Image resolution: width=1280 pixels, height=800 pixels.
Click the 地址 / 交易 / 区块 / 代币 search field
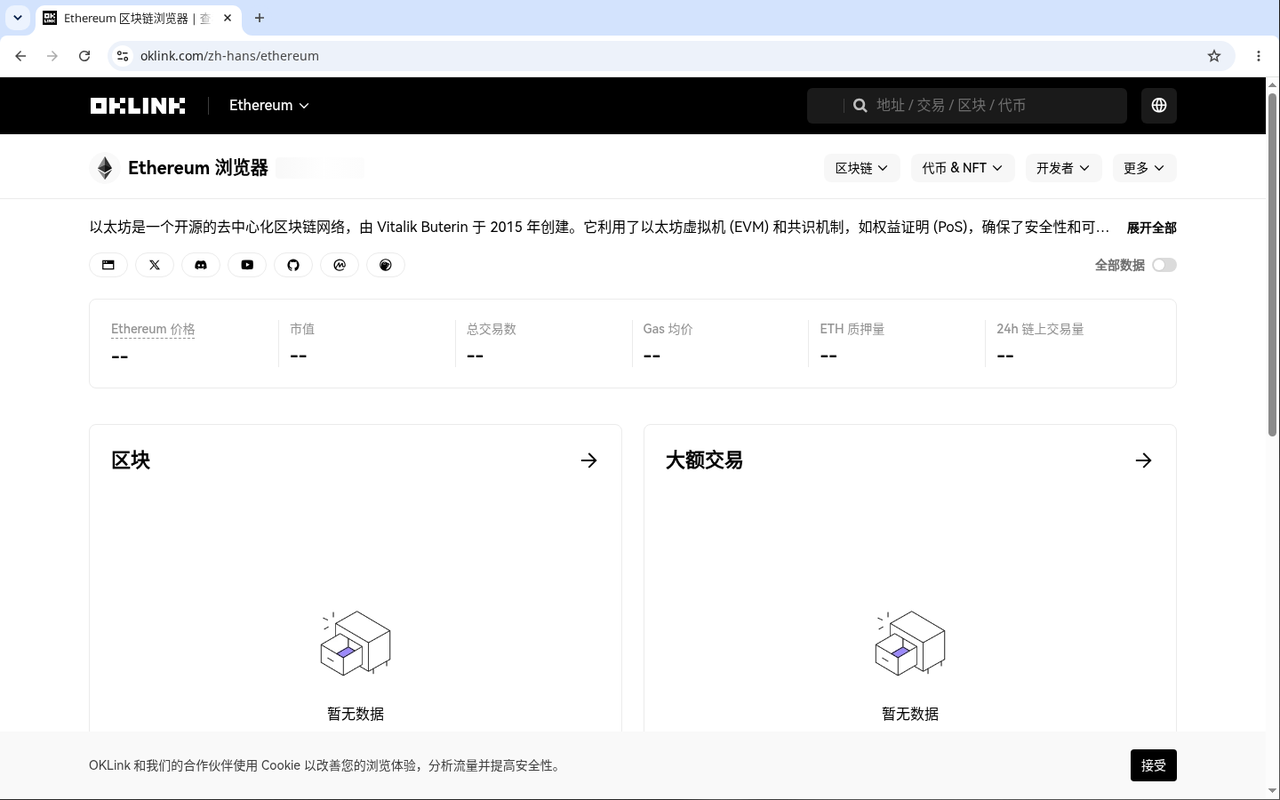967,105
